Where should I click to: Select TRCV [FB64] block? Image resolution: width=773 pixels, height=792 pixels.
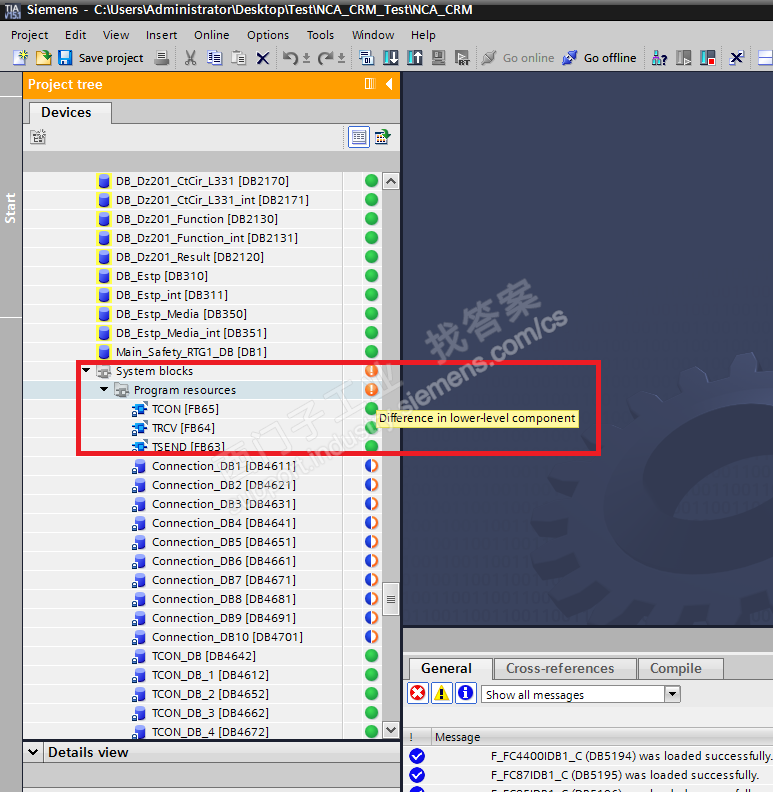pos(183,428)
